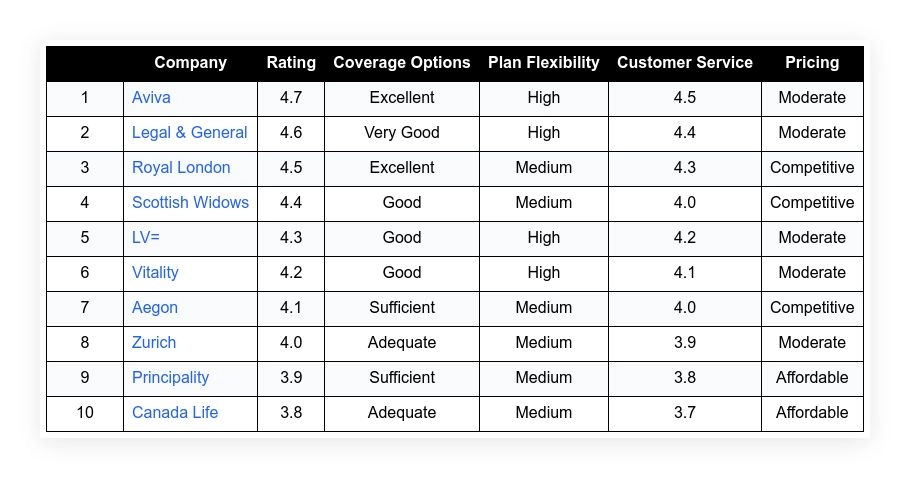Visit the Vitality link

point(155,272)
